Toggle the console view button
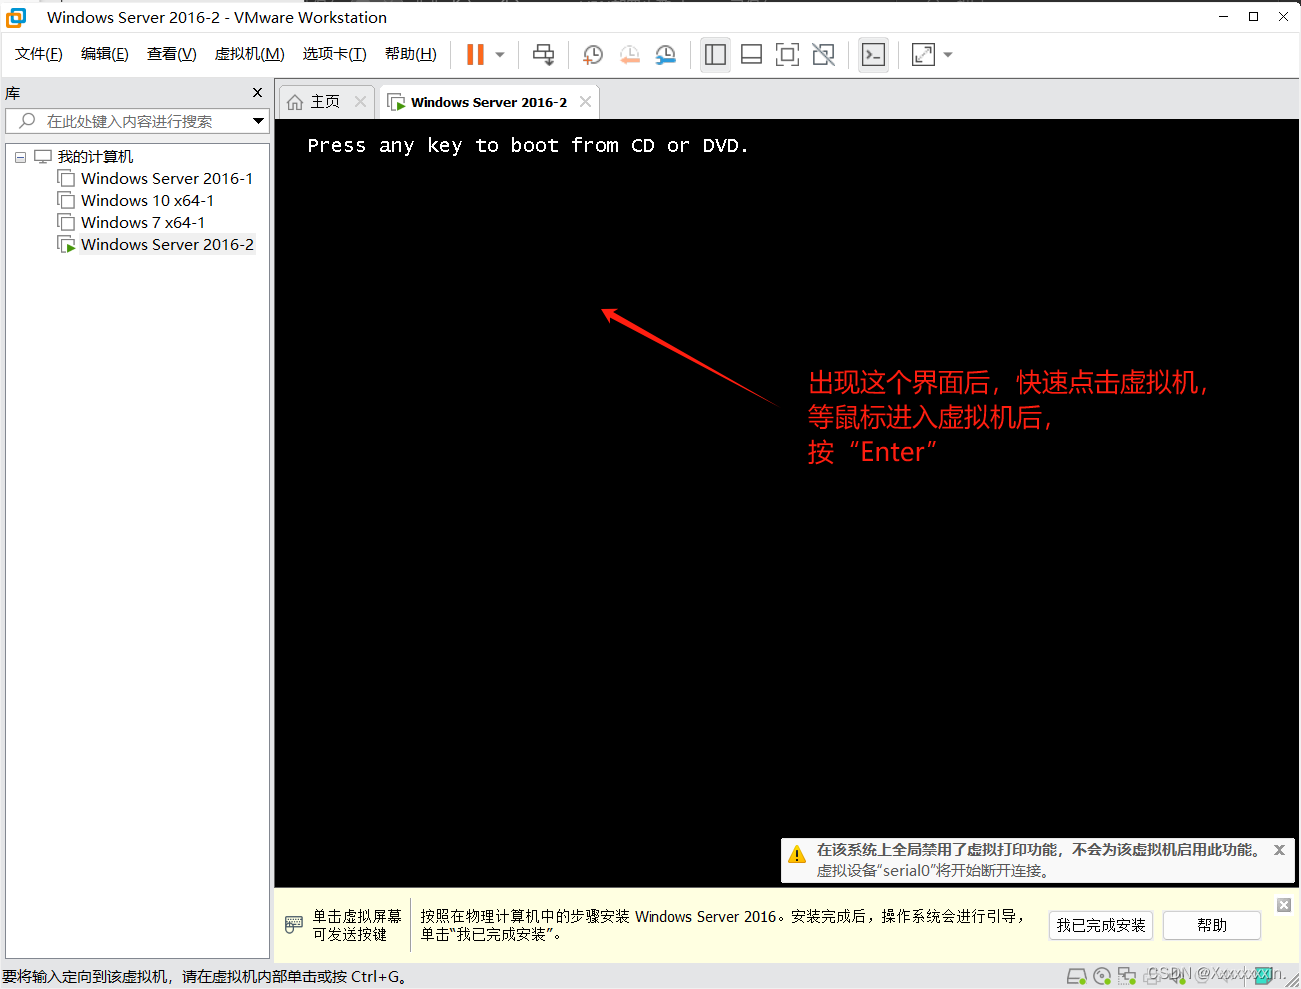The height and width of the screenshot is (989, 1301). [x=873, y=55]
